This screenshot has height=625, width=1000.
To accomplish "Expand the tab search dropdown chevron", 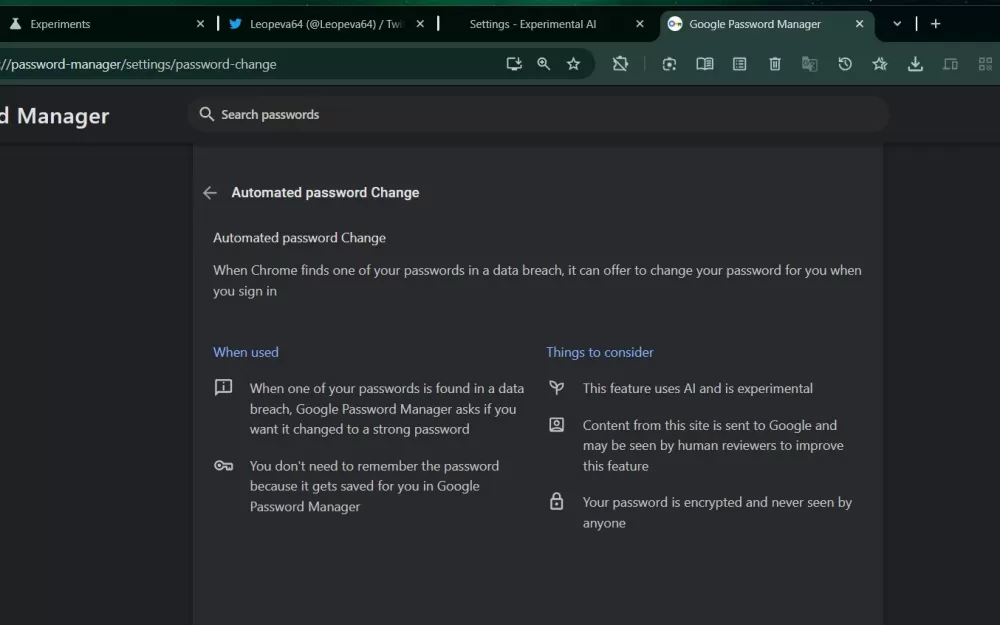I will [897, 24].
